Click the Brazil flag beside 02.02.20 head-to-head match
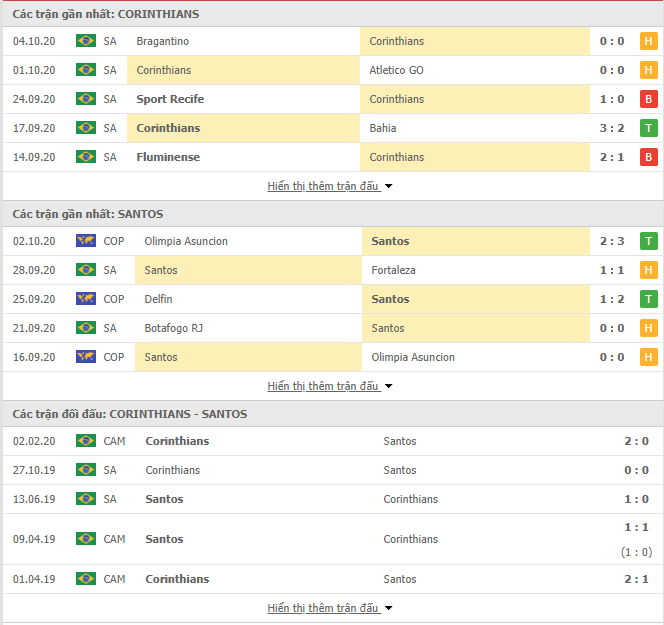This screenshot has height=625, width=664. point(85,441)
